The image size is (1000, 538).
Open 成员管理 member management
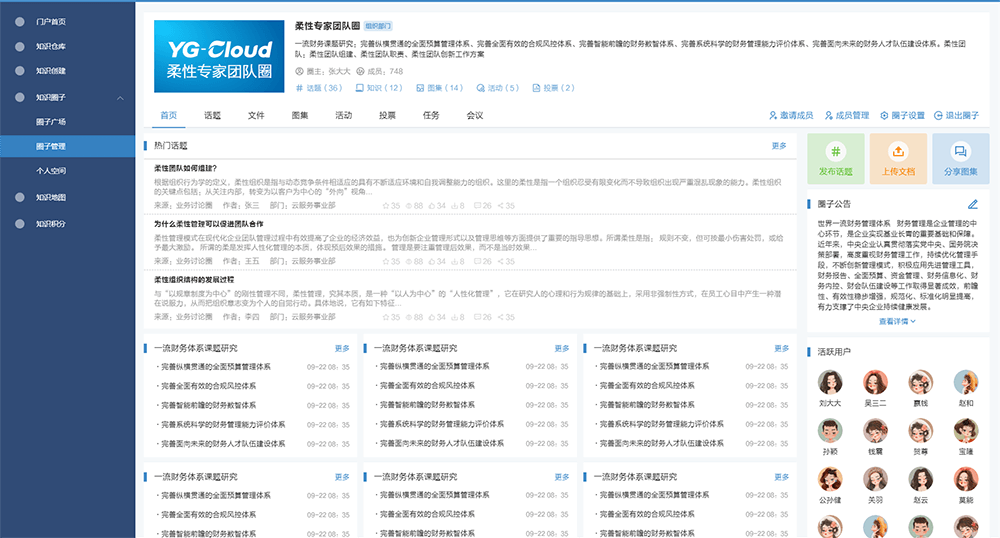828,116
